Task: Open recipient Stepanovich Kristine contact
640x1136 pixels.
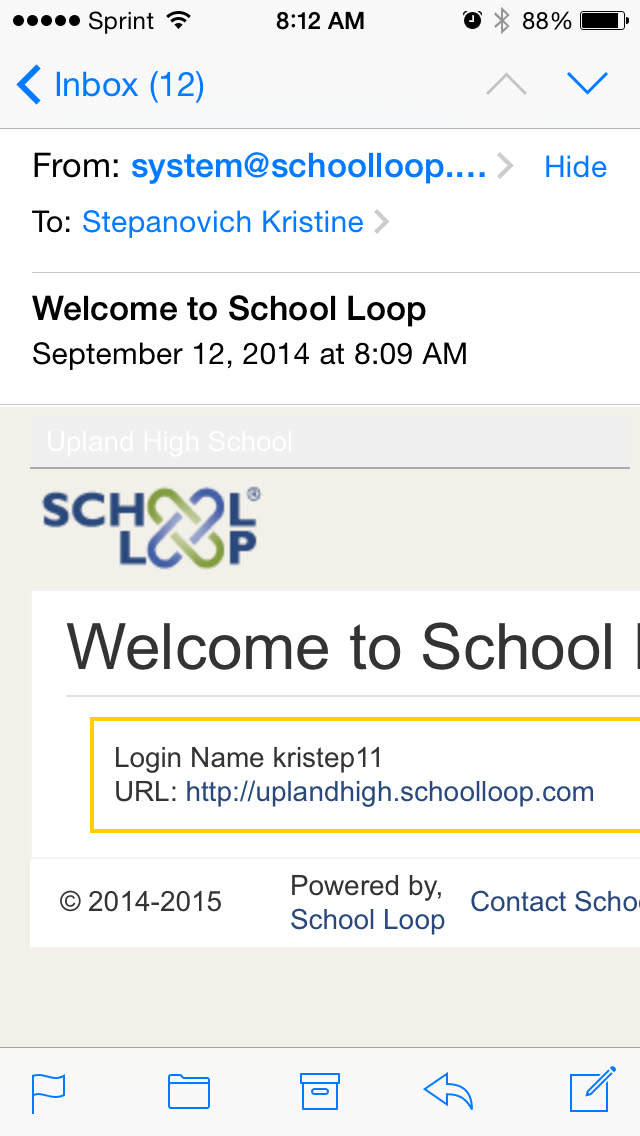Action: pyautogui.click(x=222, y=222)
